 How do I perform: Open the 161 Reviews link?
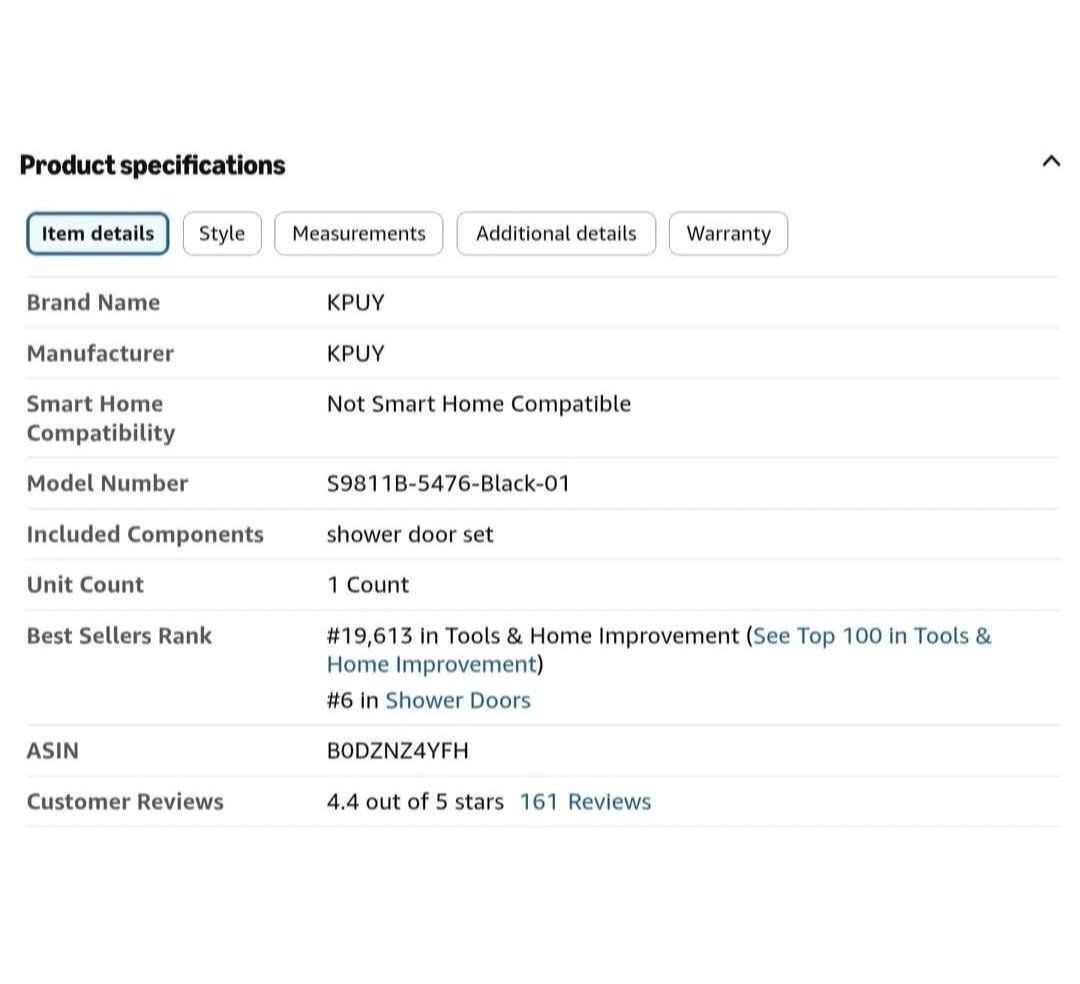click(585, 802)
